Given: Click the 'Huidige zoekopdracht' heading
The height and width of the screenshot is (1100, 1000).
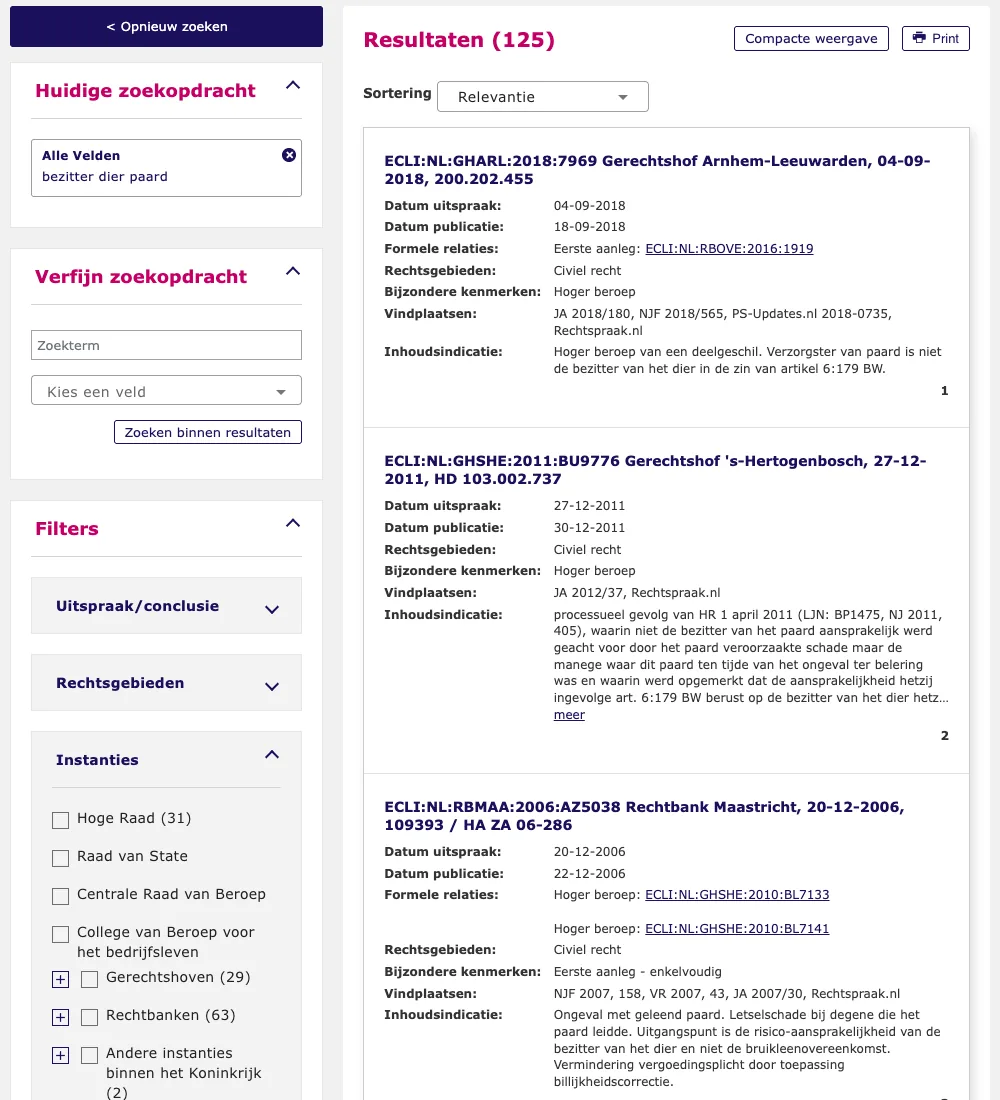Looking at the screenshot, I should click(x=145, y=90).
